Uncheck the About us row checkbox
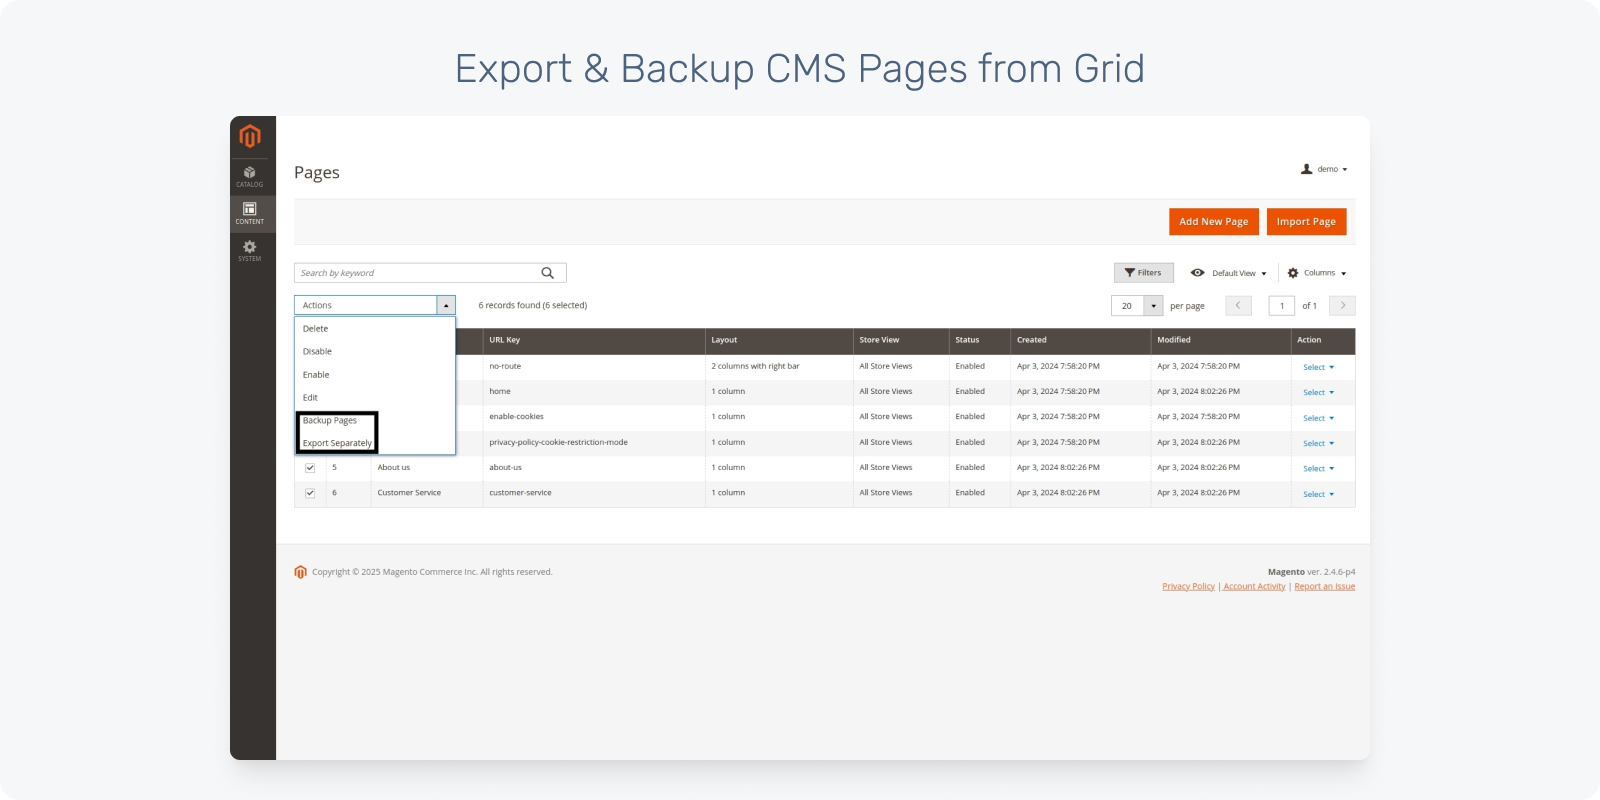The image size is (1600, 800). tap(310, 468)
